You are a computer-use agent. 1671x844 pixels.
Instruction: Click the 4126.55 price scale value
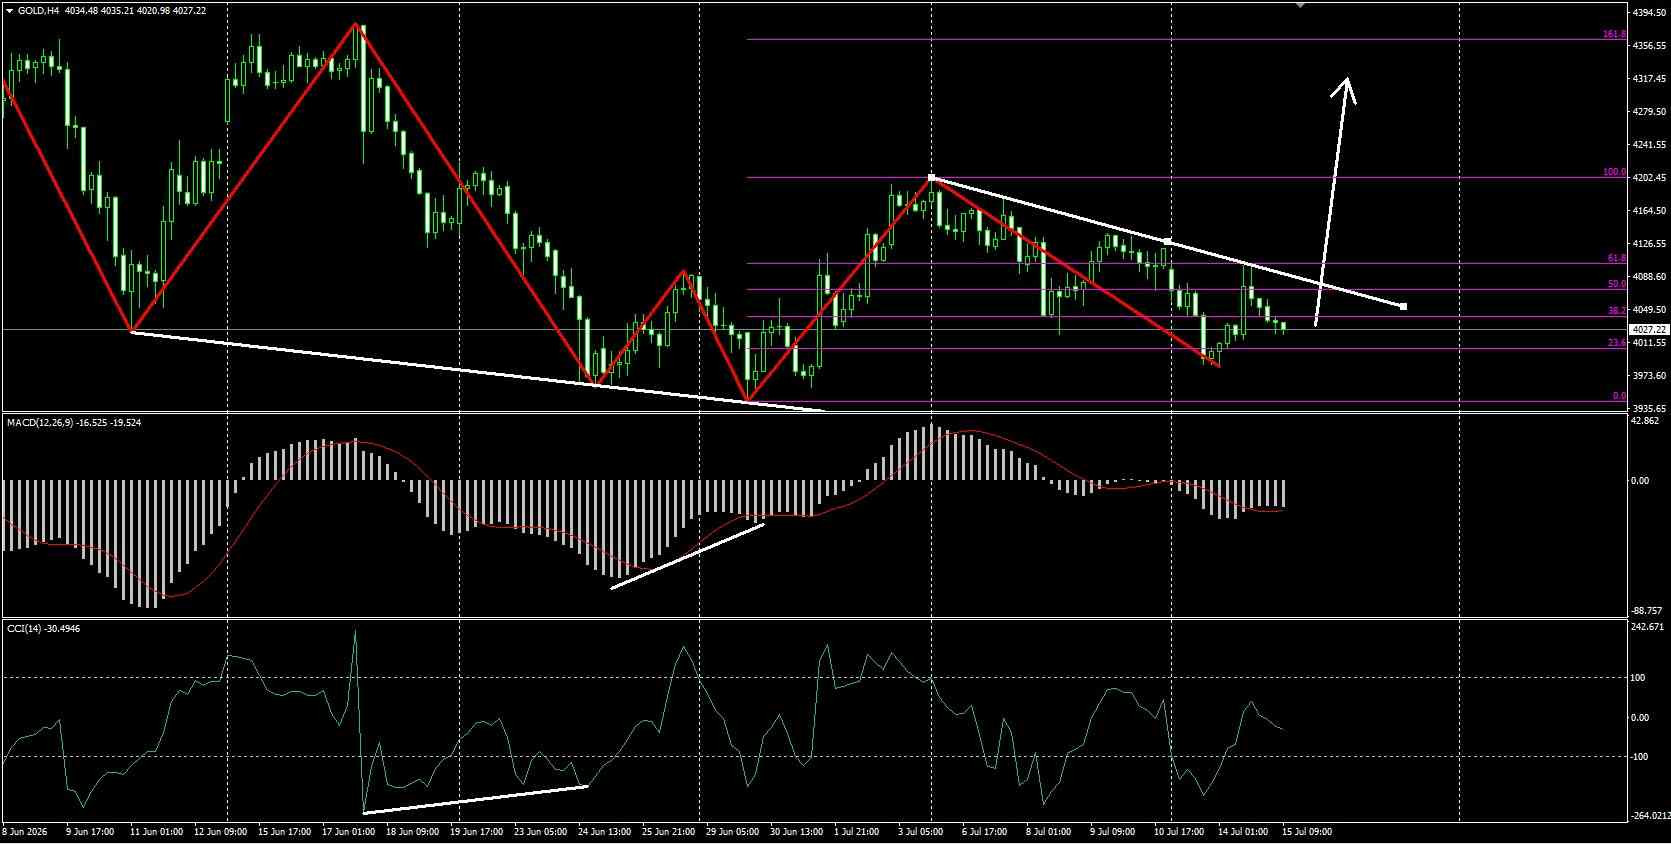1648,244
